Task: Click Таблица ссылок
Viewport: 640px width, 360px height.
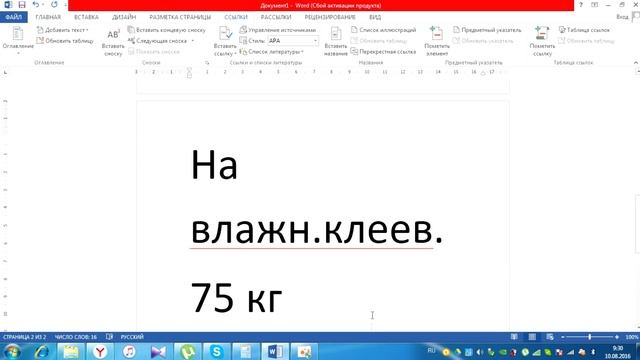Action: point(584,30)
